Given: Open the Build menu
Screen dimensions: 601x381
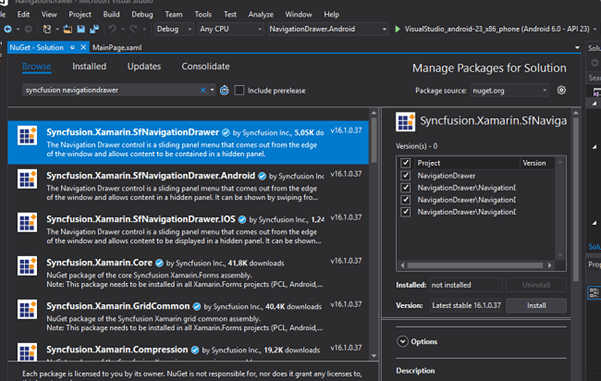Looking at the screenshot, I should coord(111,15).
